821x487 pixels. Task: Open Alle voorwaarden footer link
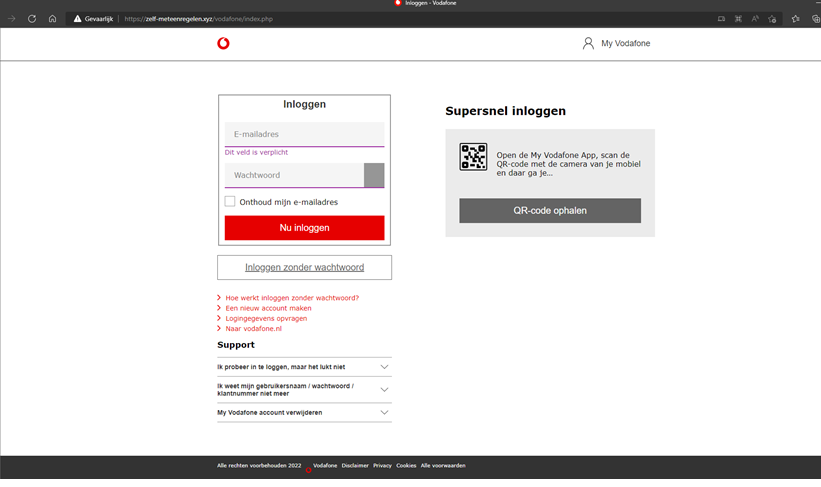coord(443,466)
